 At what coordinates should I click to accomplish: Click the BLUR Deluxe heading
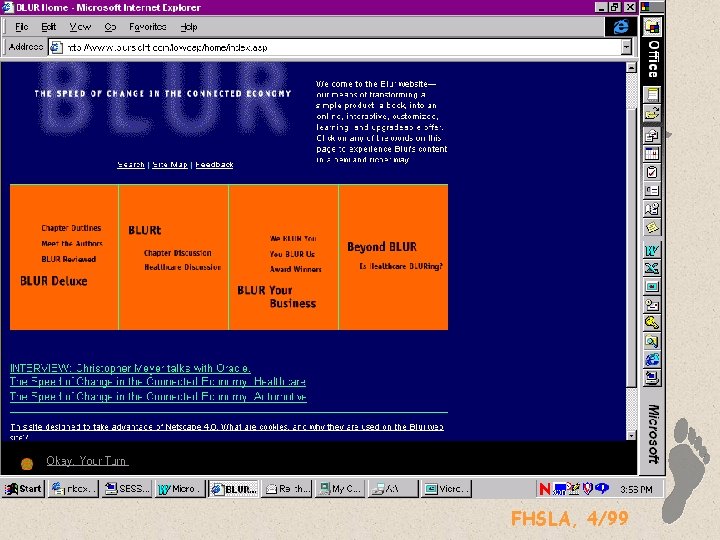tap(54, 281)
